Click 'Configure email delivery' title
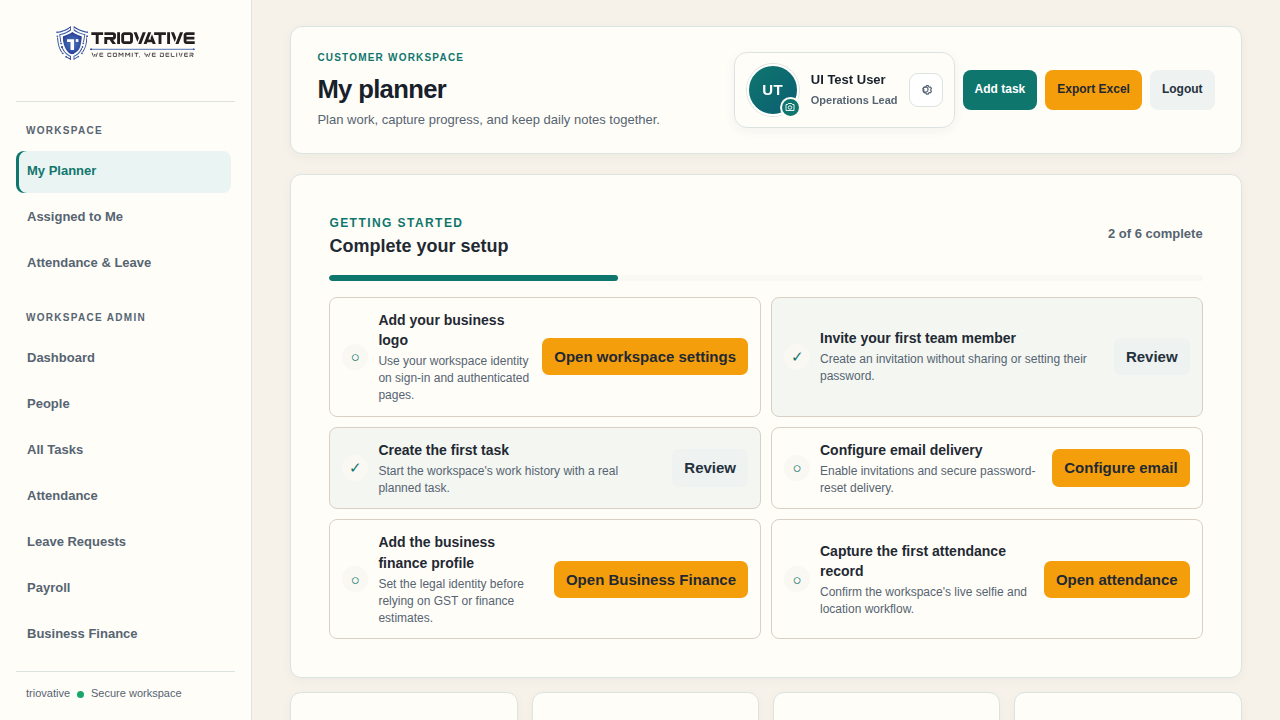This screenshot has height=720, width=1280. (x=901, y=450)
